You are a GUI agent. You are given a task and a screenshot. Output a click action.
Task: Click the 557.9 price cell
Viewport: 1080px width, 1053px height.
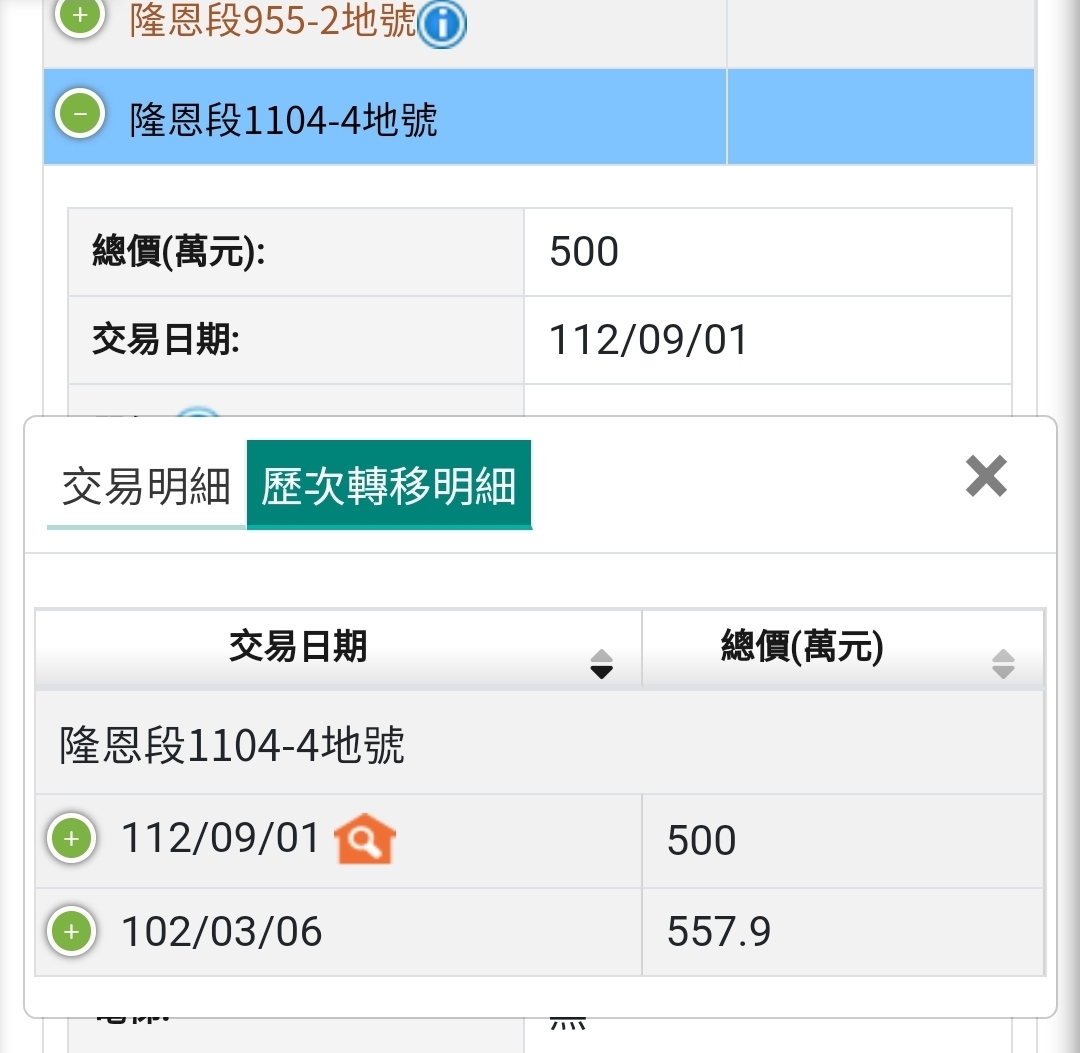click(x=719, y=932)
